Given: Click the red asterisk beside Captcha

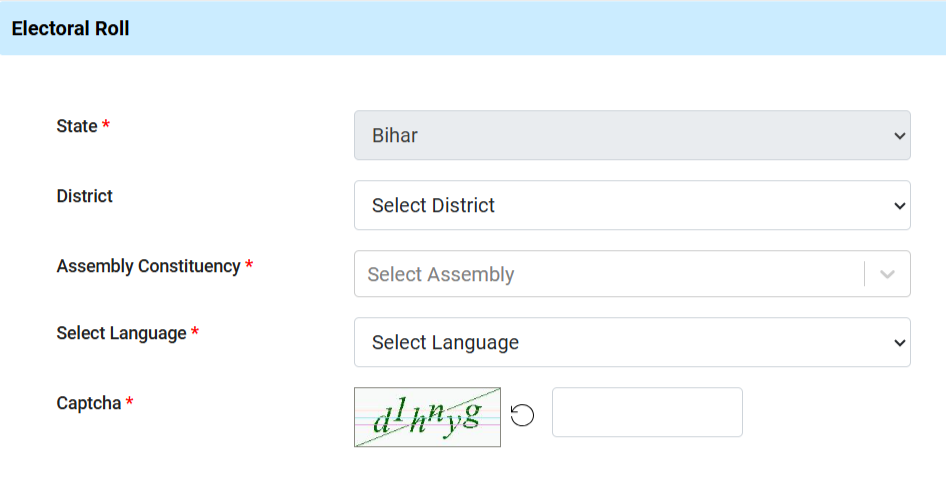Looking at the screenshot, I should [x=129, y=401].
